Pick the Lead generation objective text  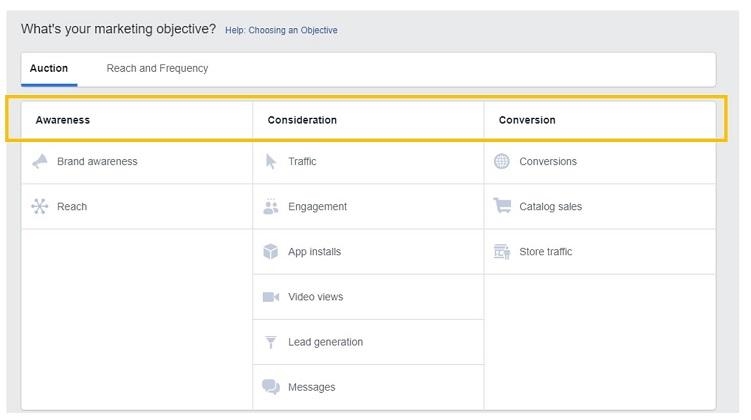pyautogui.click(x=325, y=342)
